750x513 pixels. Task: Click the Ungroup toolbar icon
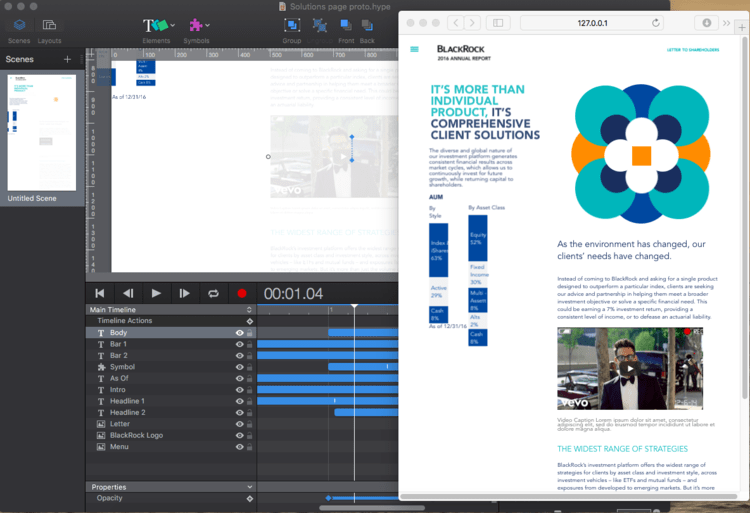click(320, 25)
